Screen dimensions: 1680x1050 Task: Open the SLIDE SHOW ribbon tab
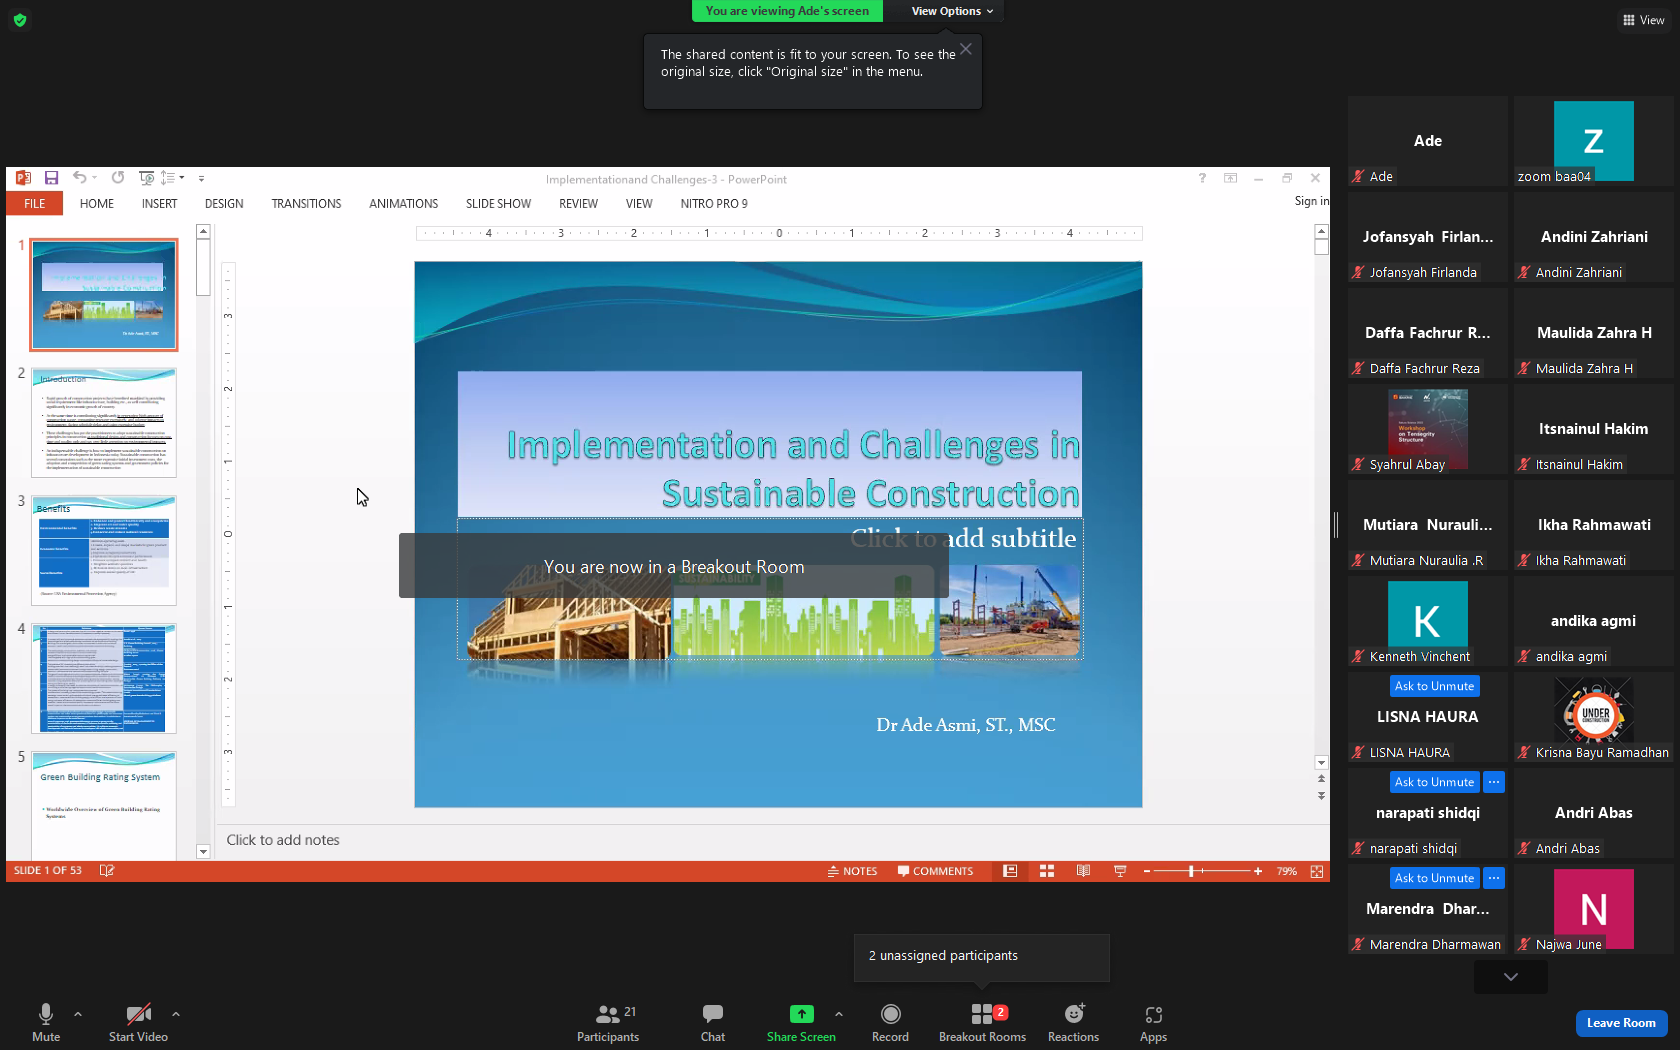[x=498, y=203]
